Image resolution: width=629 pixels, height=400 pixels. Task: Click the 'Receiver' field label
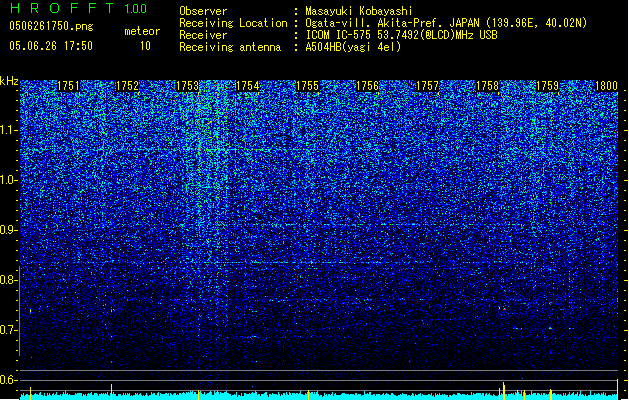(x=203, y=35)
